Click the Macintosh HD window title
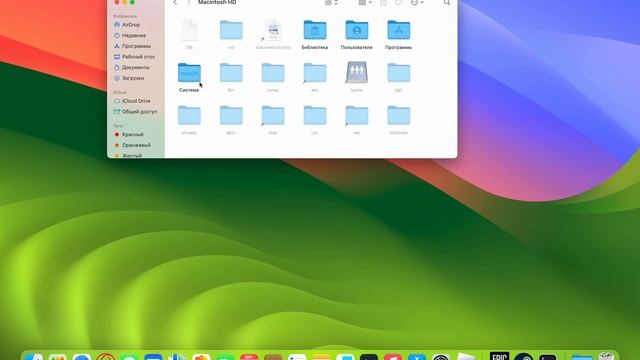The image size is (640, 360). (x=217, y=2)
